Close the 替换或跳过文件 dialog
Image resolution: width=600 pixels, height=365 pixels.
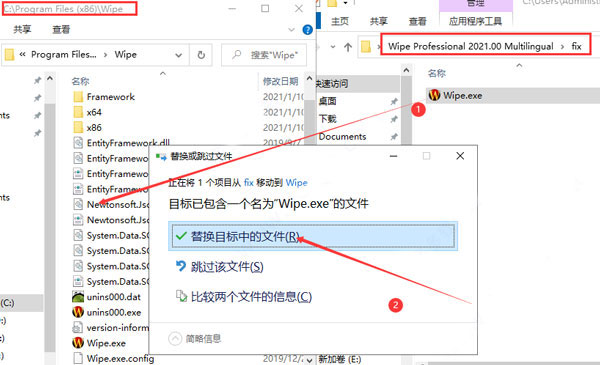click(460, 156)
